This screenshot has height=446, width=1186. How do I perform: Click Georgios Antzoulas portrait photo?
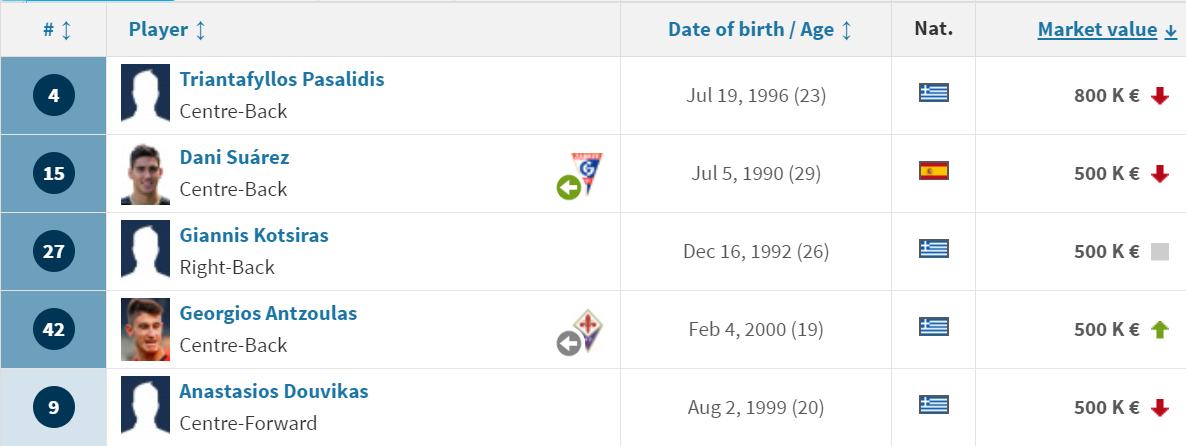[145, 330]
